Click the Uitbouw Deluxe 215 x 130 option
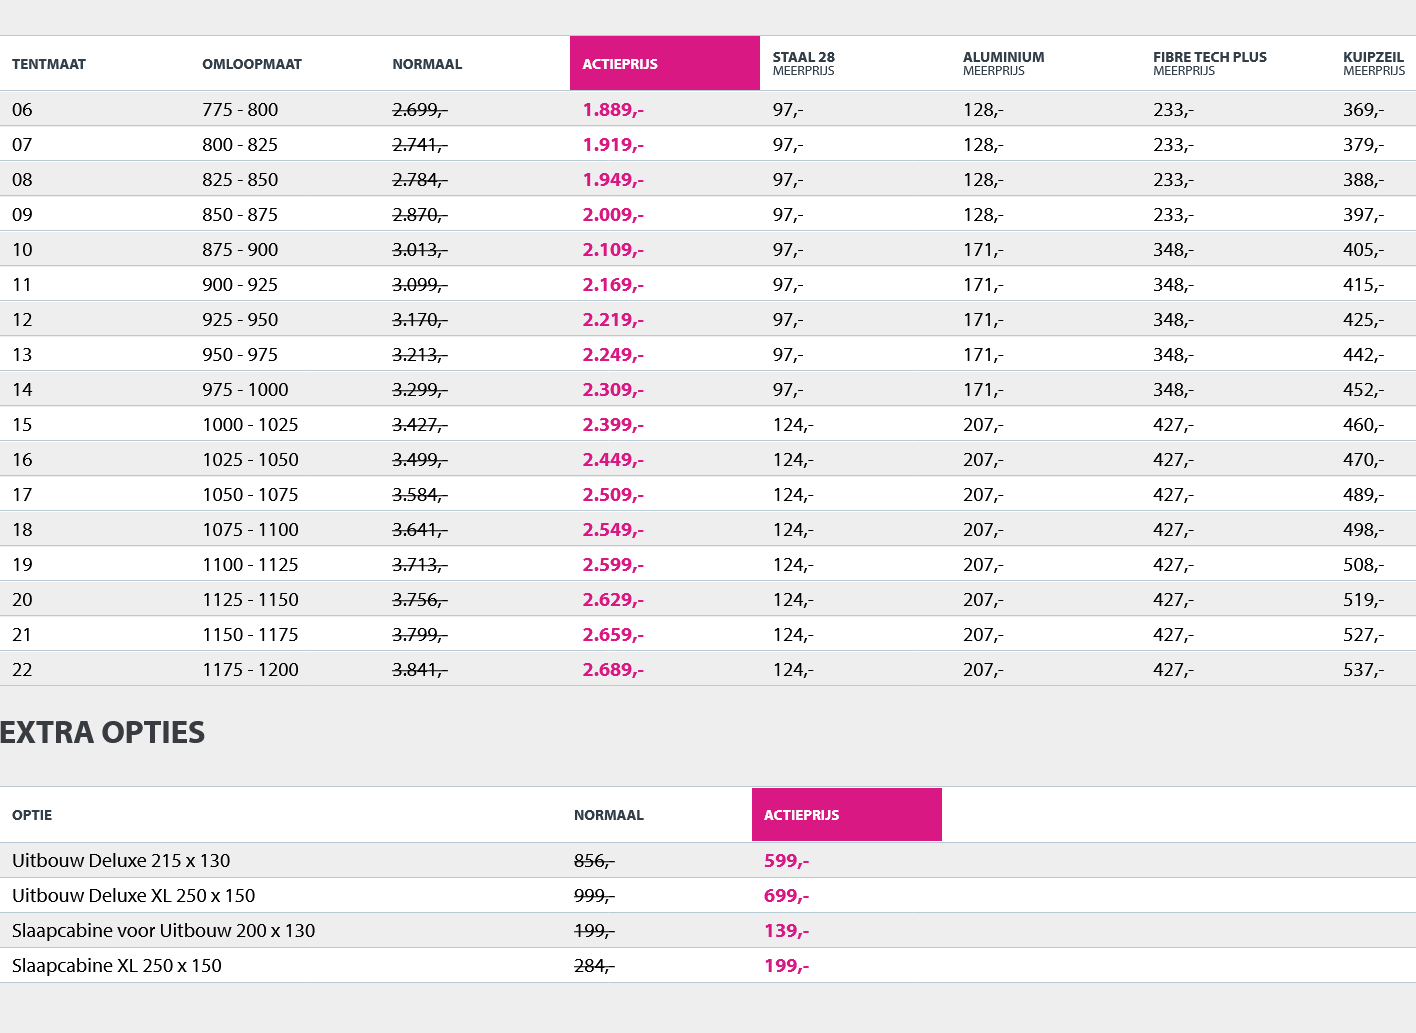Image resolution: width=1416 pixels, height=1033 pixels. (x=121, y=861)
